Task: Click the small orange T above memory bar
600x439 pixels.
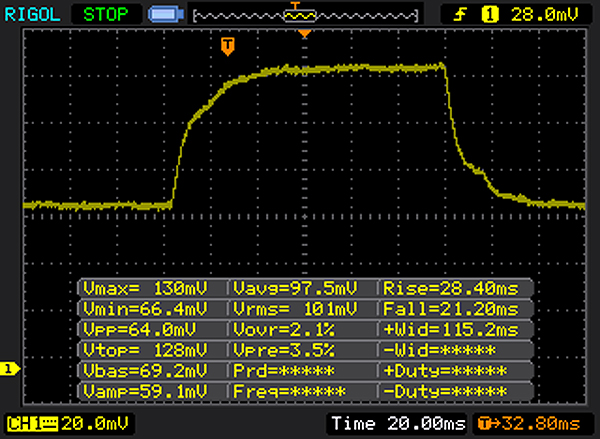Action: tap(295, 5)
